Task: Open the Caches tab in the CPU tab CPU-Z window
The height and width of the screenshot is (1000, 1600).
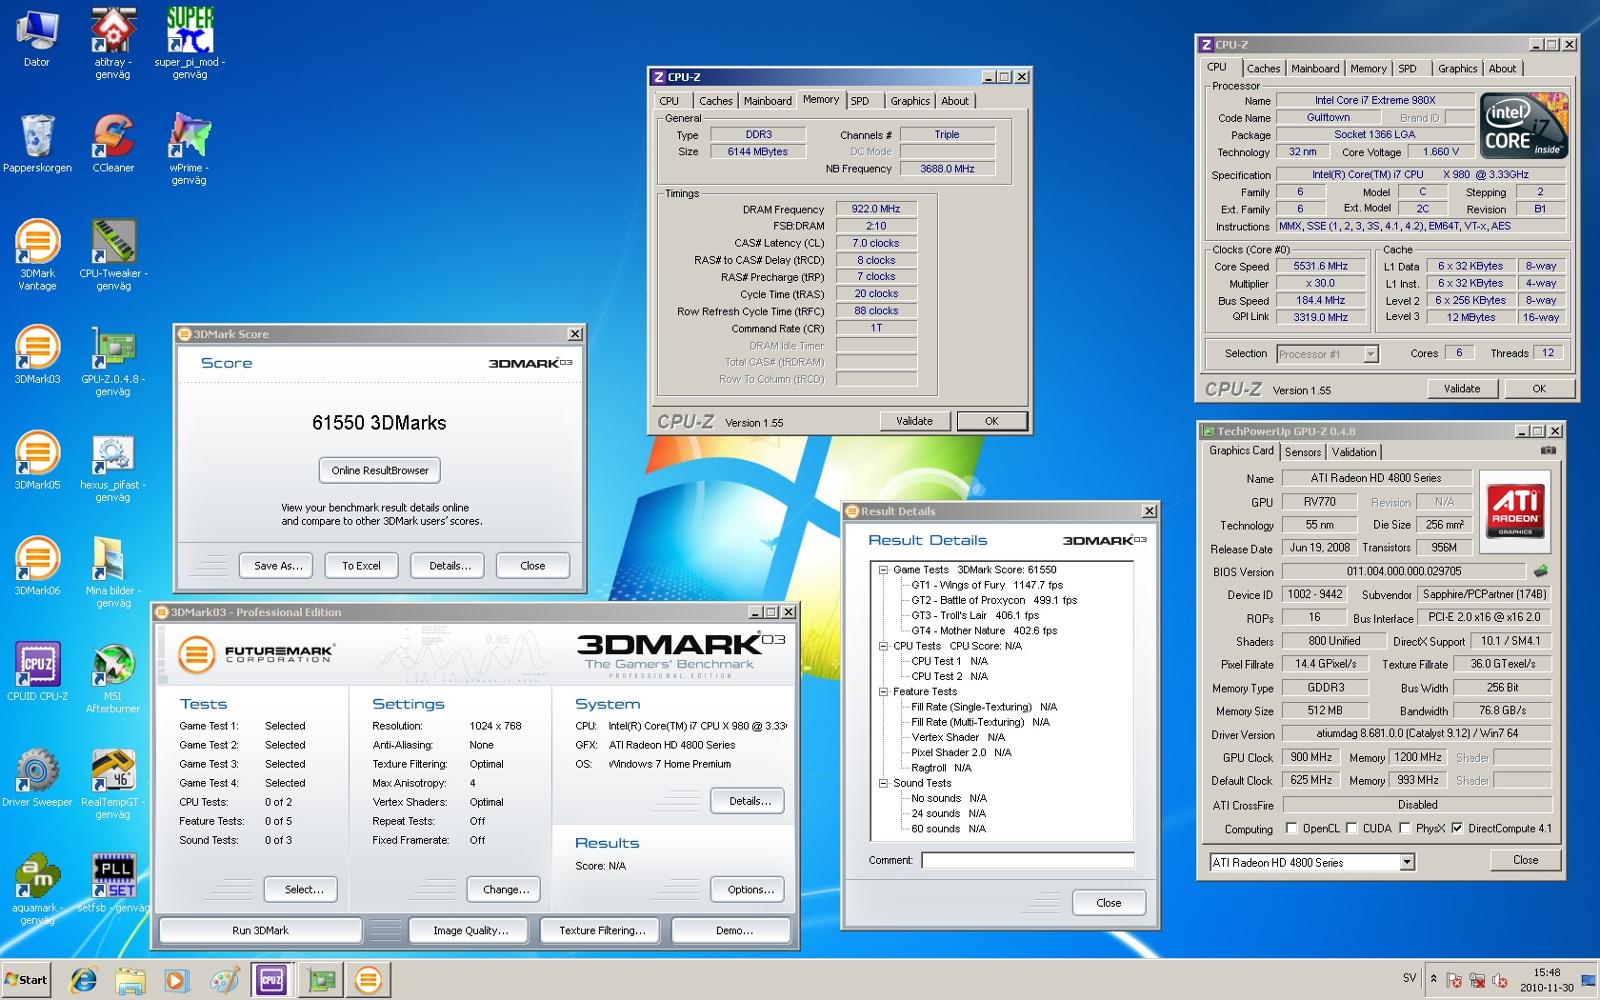Action: (x=1263, y=69)
